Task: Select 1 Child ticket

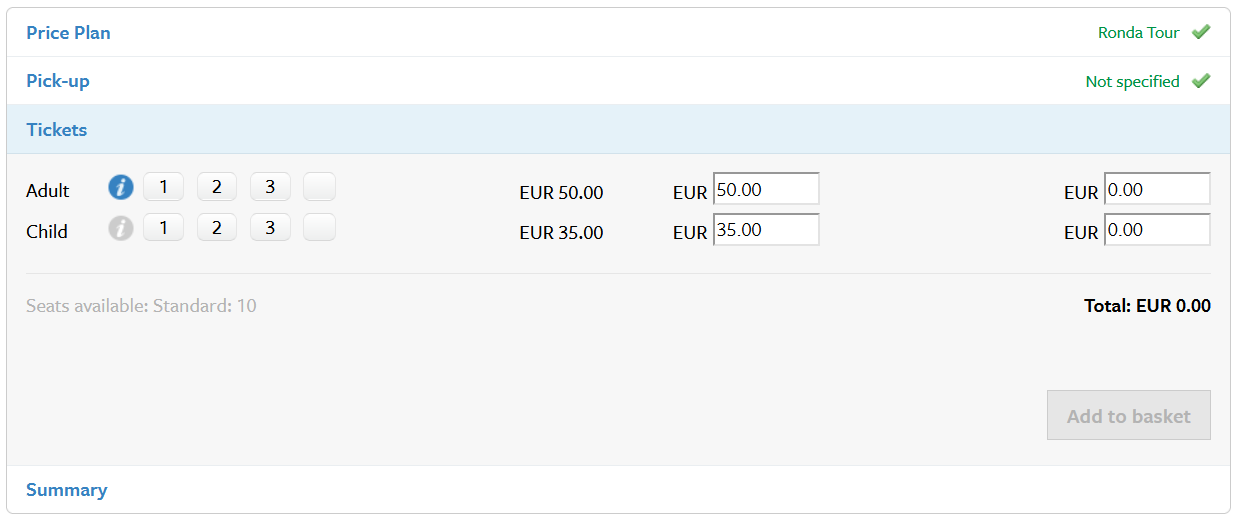Action: click(x=163, y=227)
